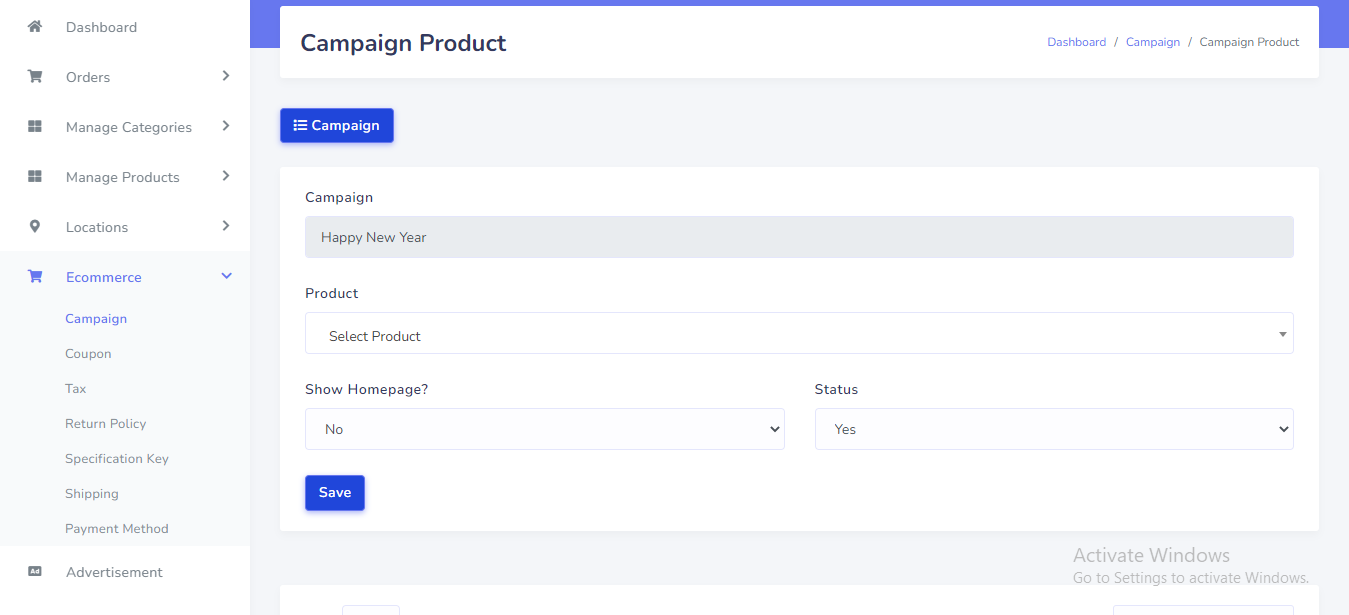Viewport: 1349px width, 615px height.
Task: Go to Shipping settings in sidebar
Action: [92, 494]
